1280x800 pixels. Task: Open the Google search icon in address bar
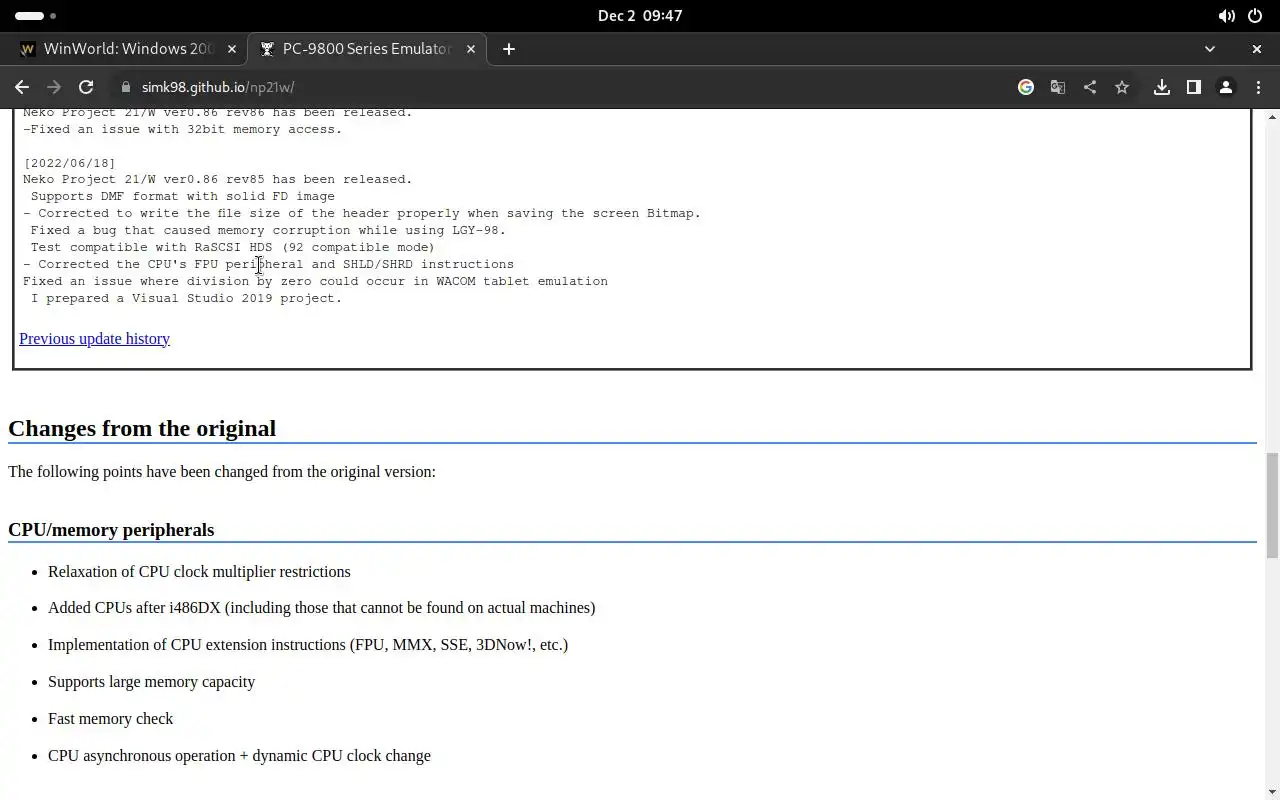pos(1026,87)
